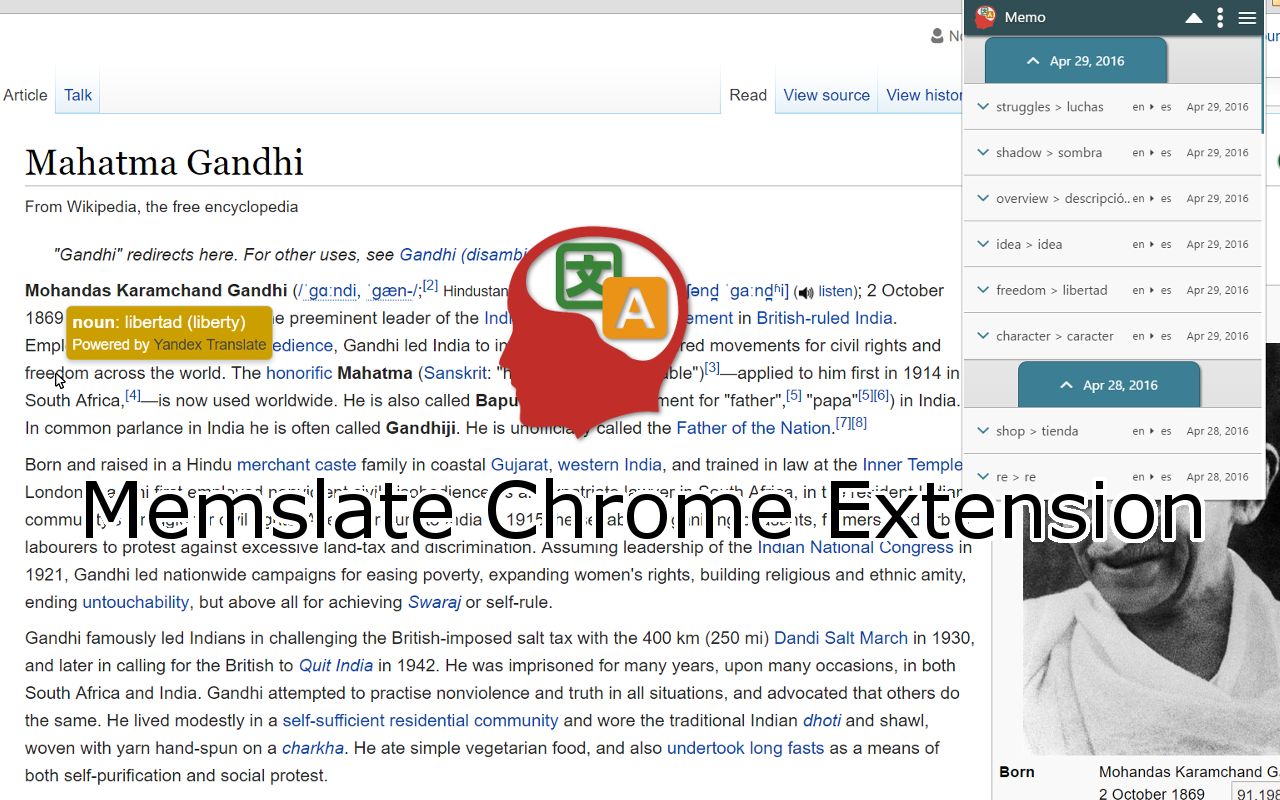Switch to the Talk tab
Screen dimensions: 1280x800
(x=77, y=95)
